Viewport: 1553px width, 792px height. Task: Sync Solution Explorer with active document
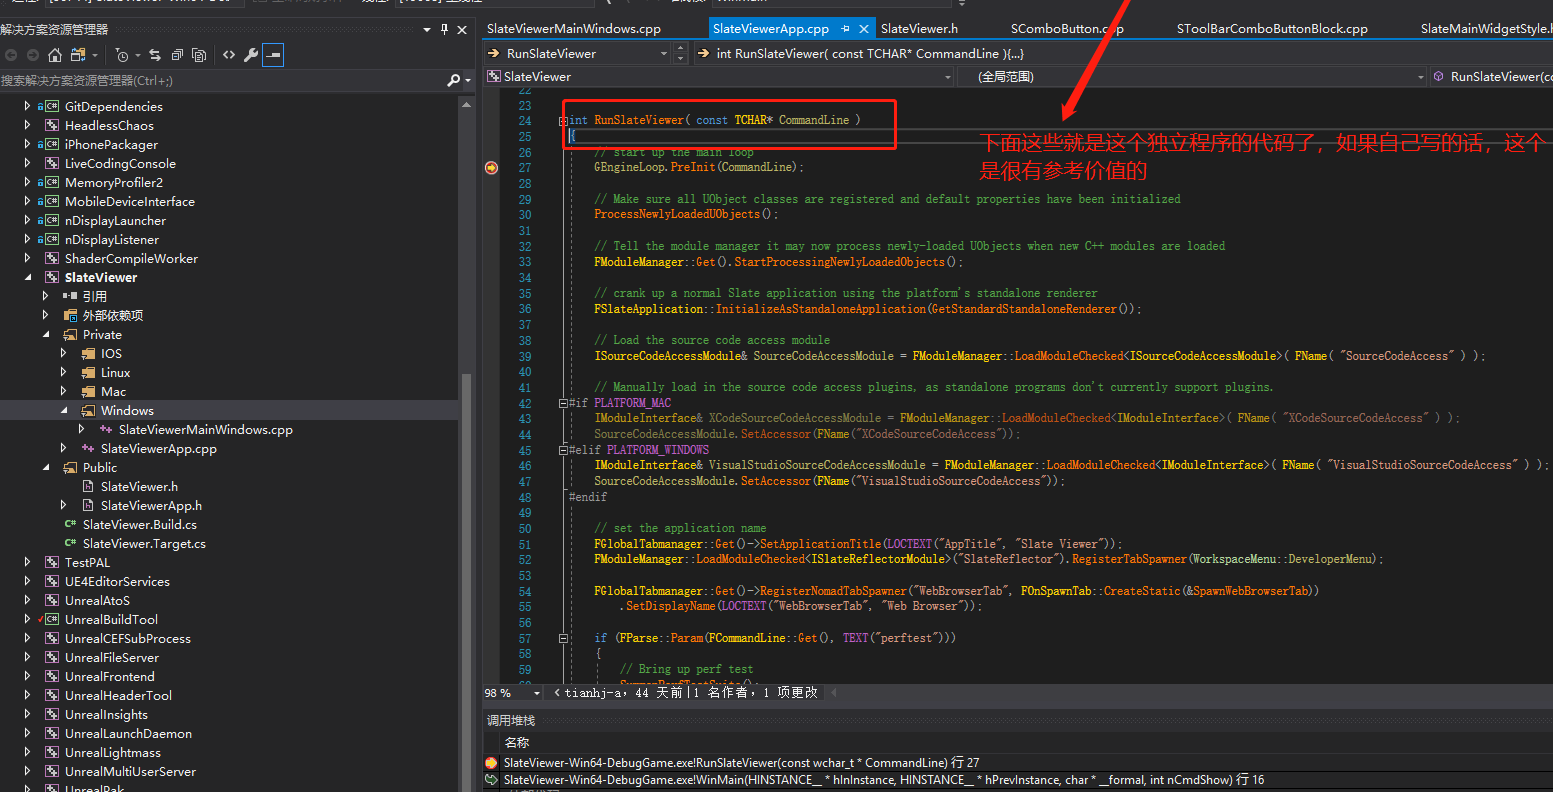pyautogui.click(x=156, y=55)
